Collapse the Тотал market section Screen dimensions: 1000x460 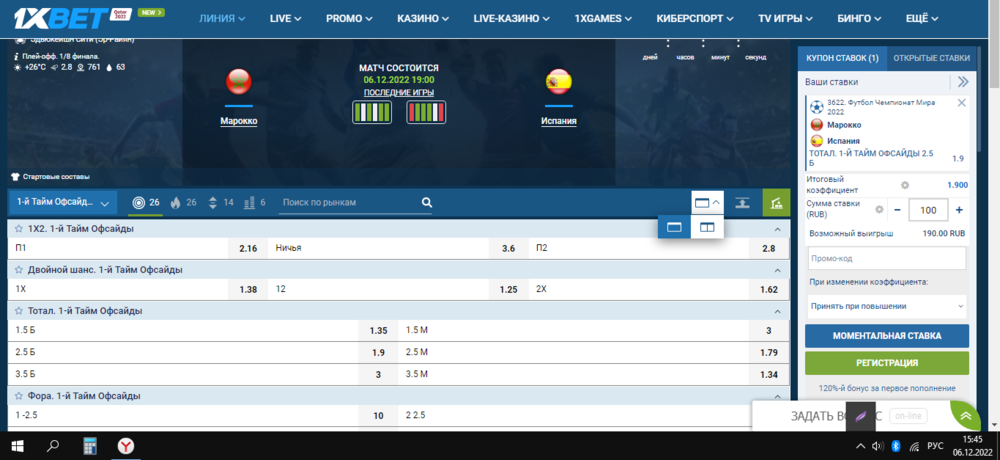[777, 311]
